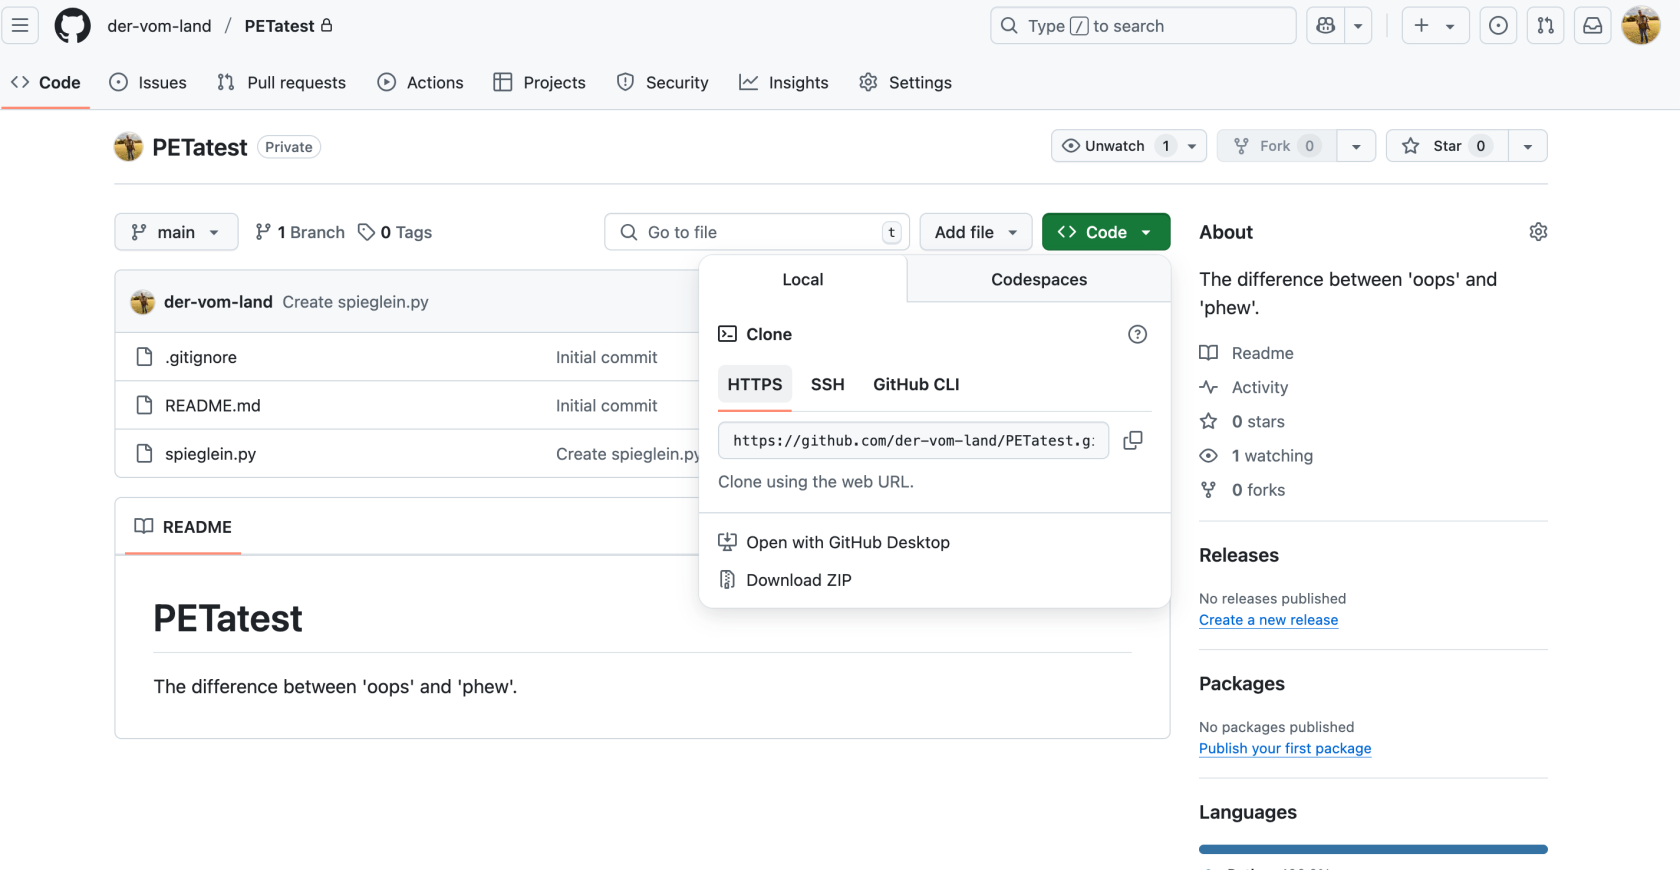Open the spieglein.py file
Image resolution: width=1680 pixels, height=870 pixels.
pos(211,453)
